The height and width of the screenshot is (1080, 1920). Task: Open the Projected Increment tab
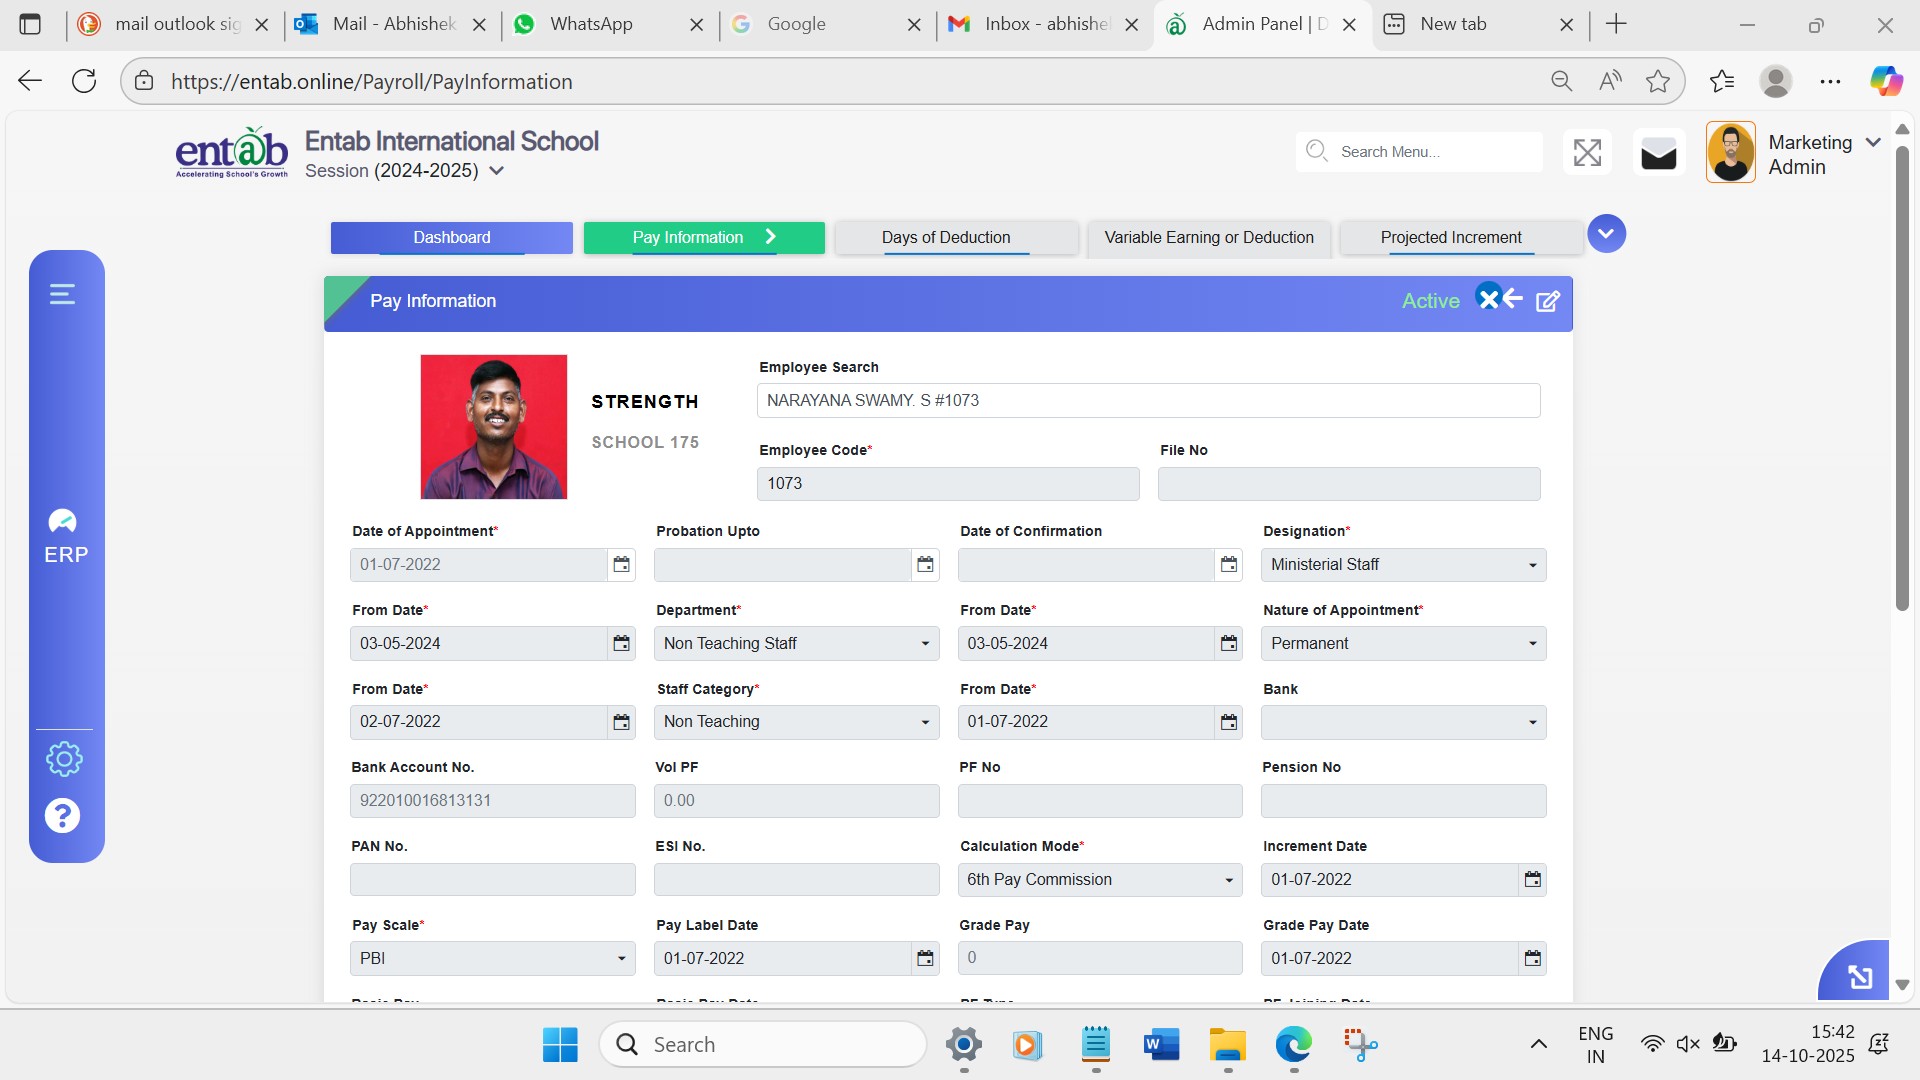[x=1450, y=238]
